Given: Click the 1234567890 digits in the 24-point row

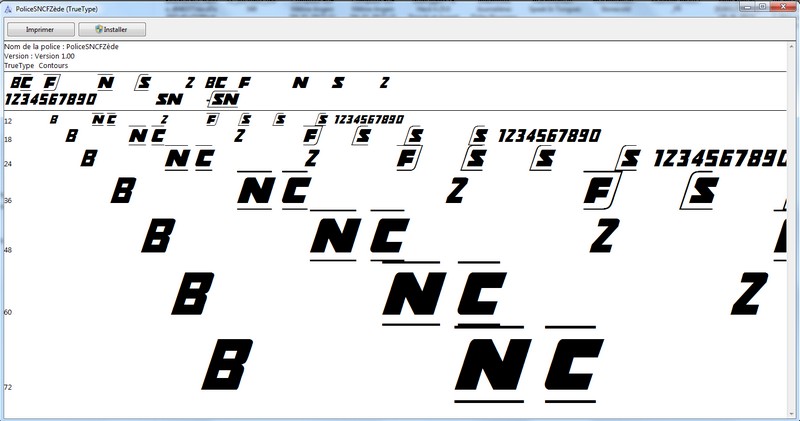Looking at the screenshot, I should click(720, 159).
